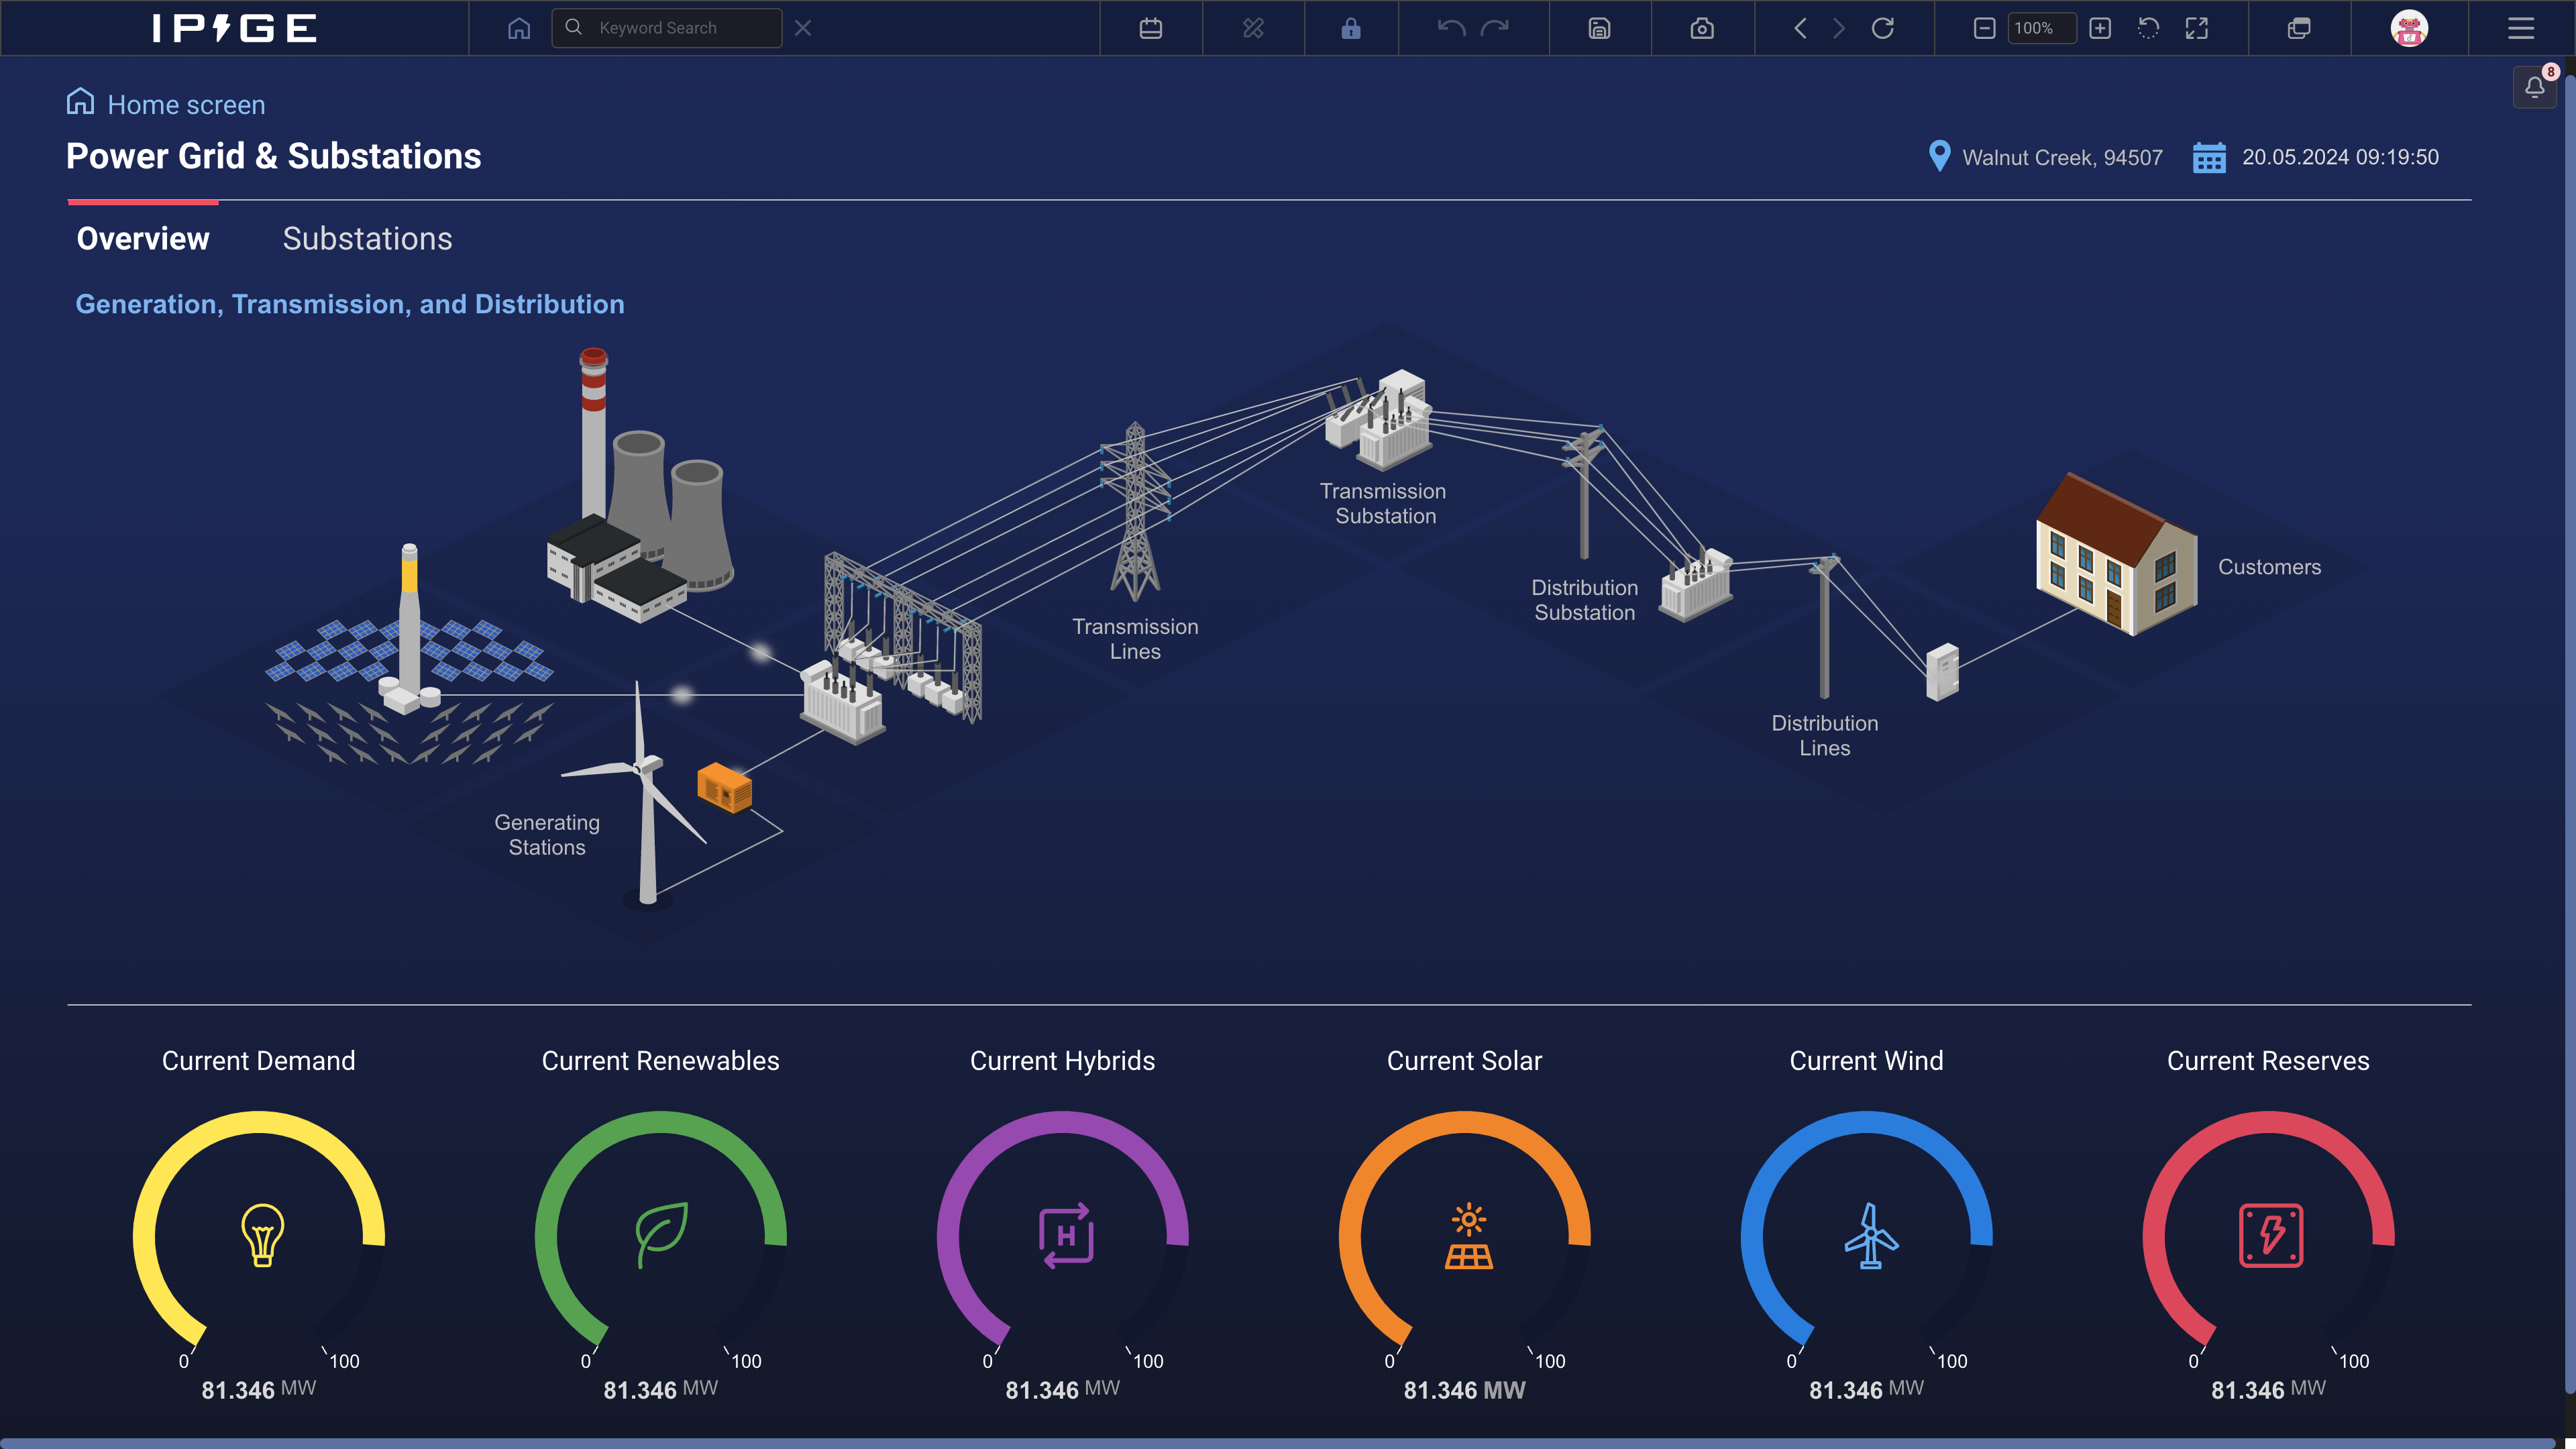Screen dimensions: 2576x1449
Task: Switch to the Substations tab
Action: [367, 238]
